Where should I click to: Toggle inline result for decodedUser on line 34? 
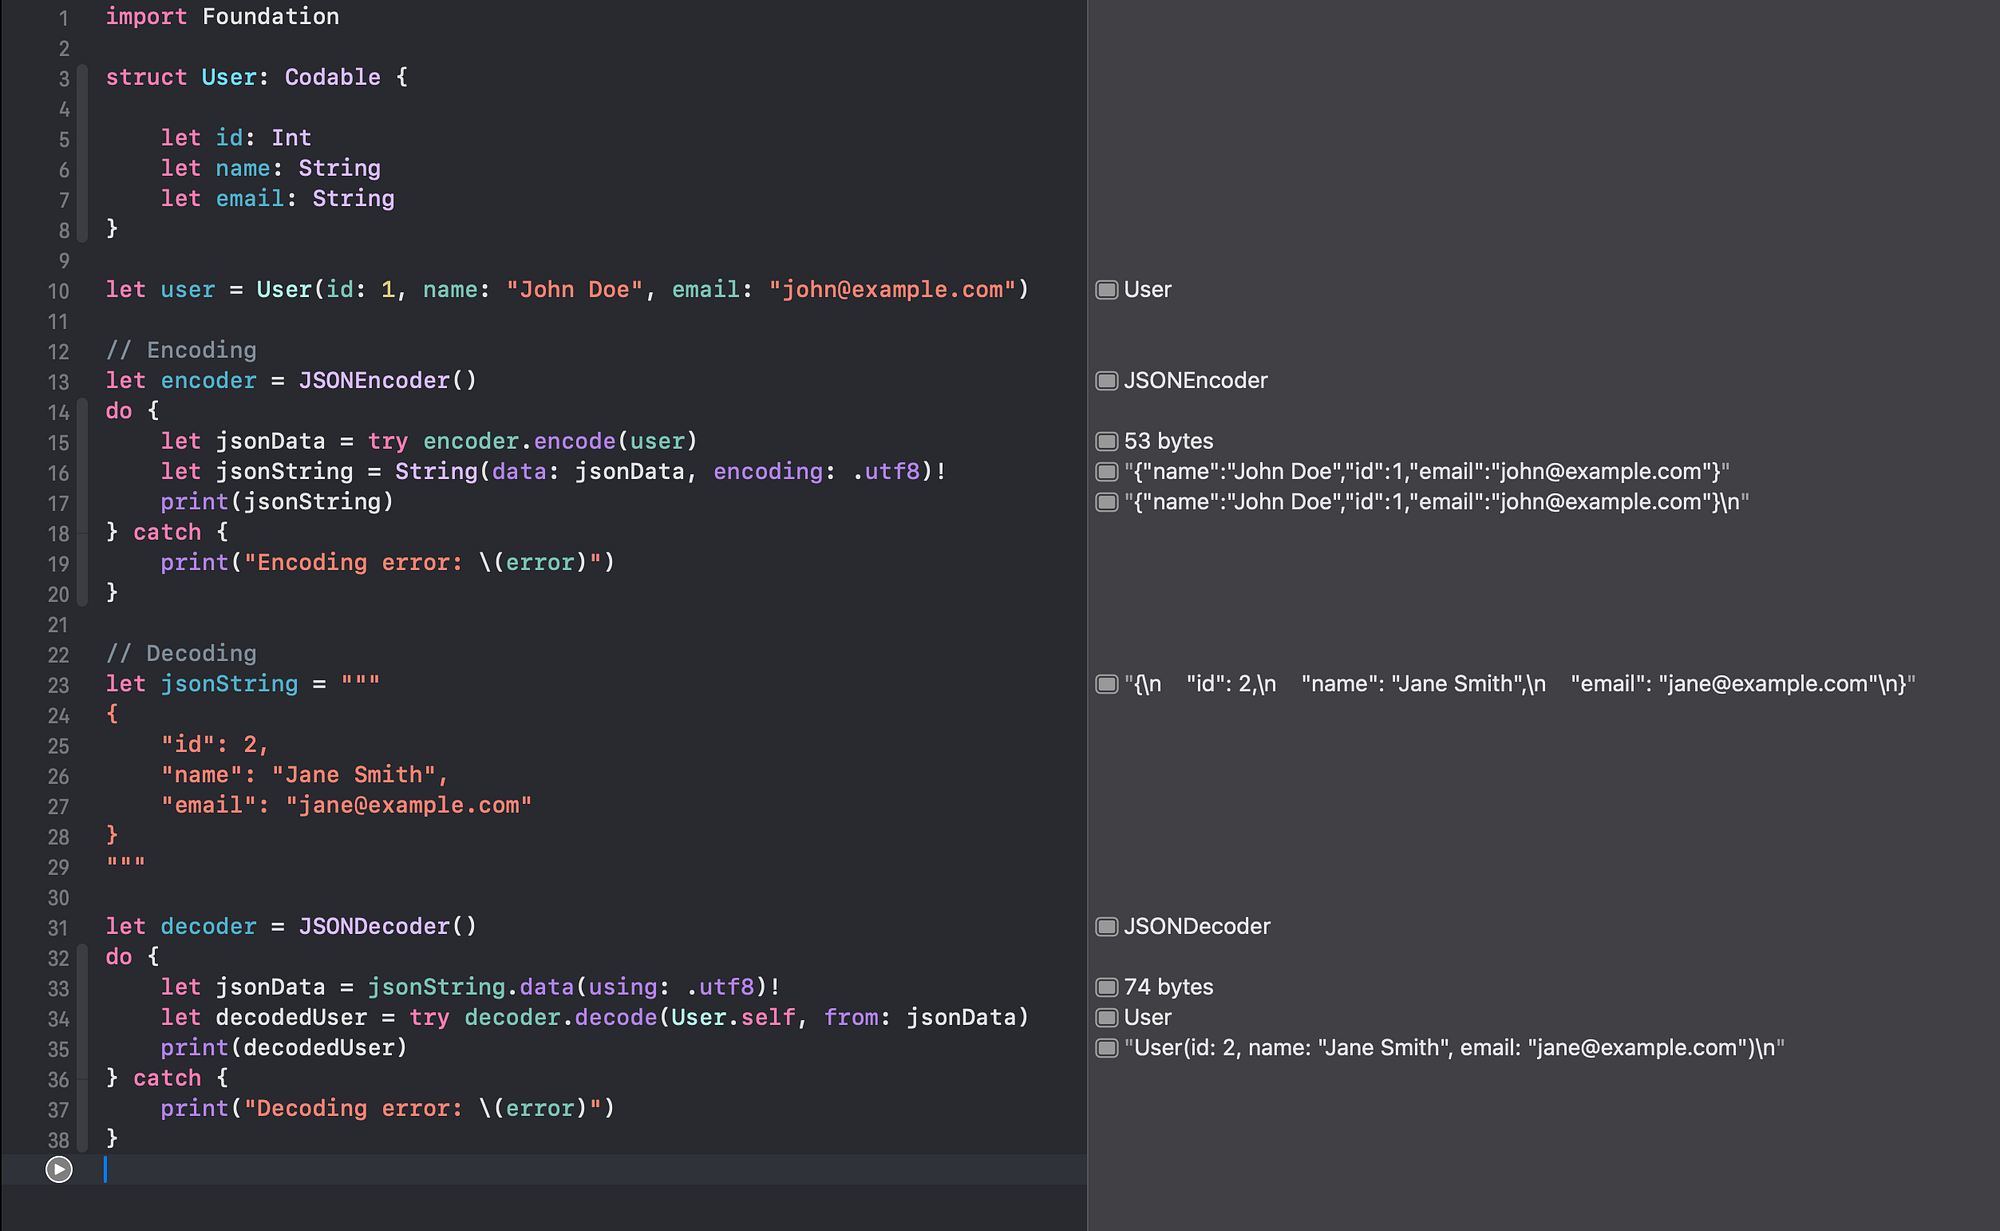click(x=1106, y=1017)
